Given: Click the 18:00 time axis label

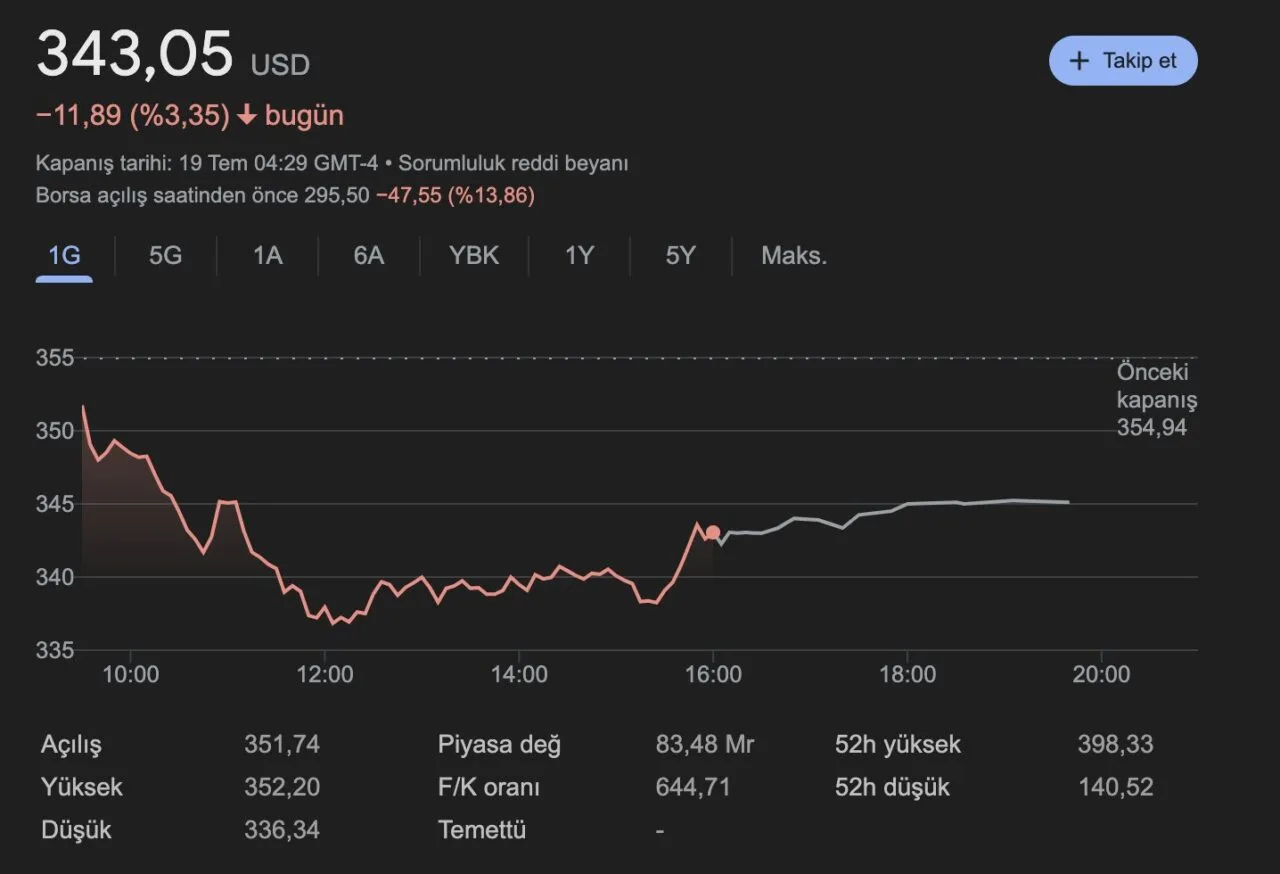Looking at the screenshot, I should click(907, 675).
